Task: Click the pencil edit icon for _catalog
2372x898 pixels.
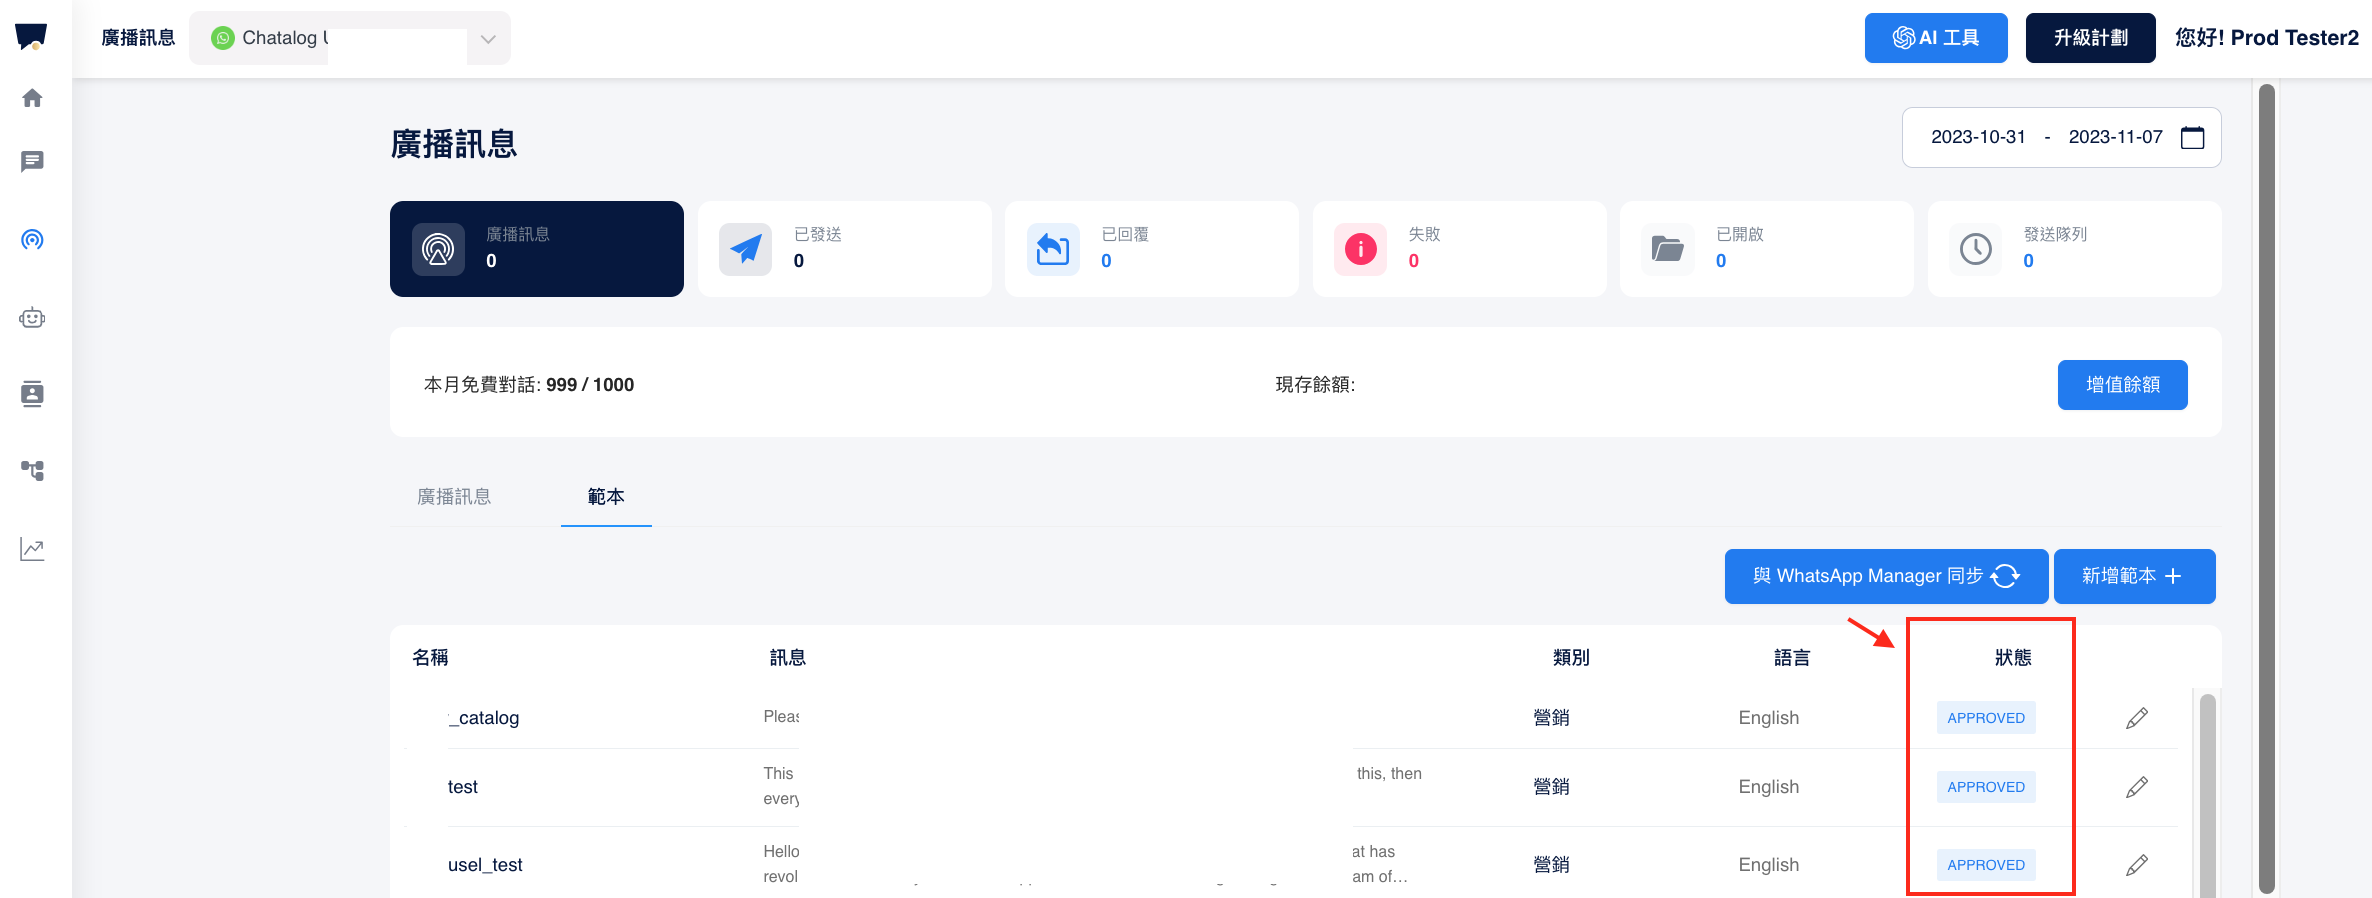Action: tap(2137, 718)
